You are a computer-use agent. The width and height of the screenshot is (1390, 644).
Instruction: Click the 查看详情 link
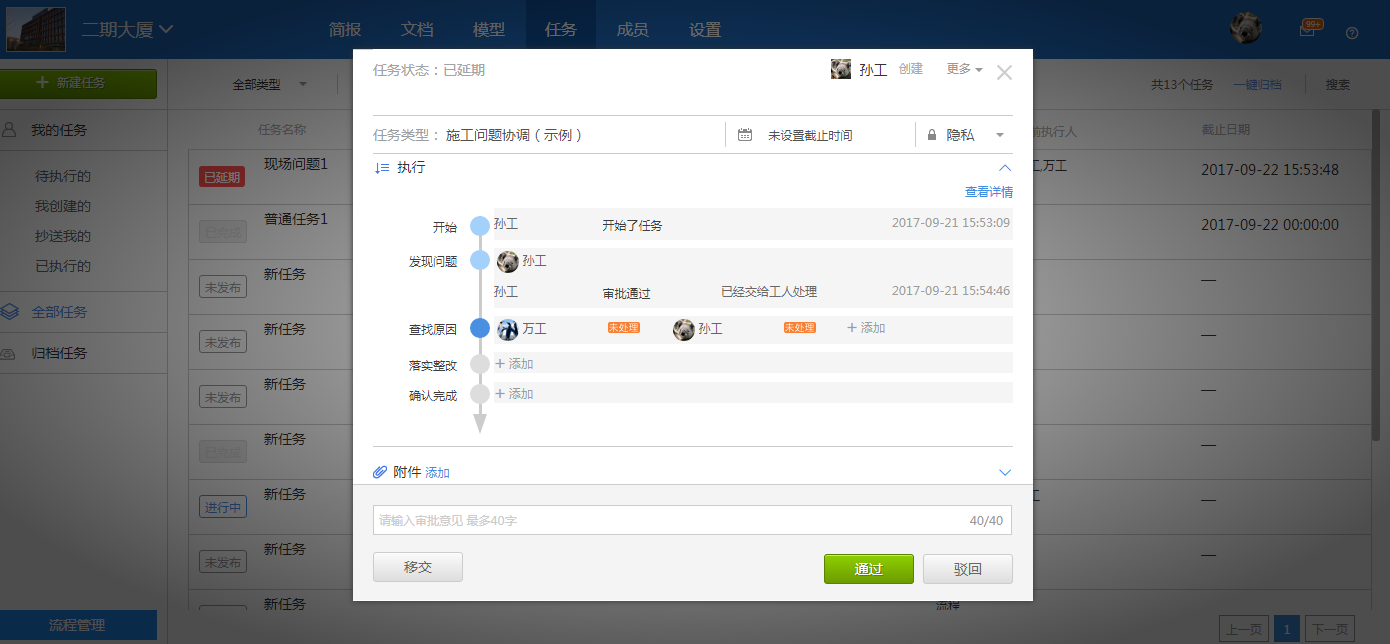tap(988, 192)
